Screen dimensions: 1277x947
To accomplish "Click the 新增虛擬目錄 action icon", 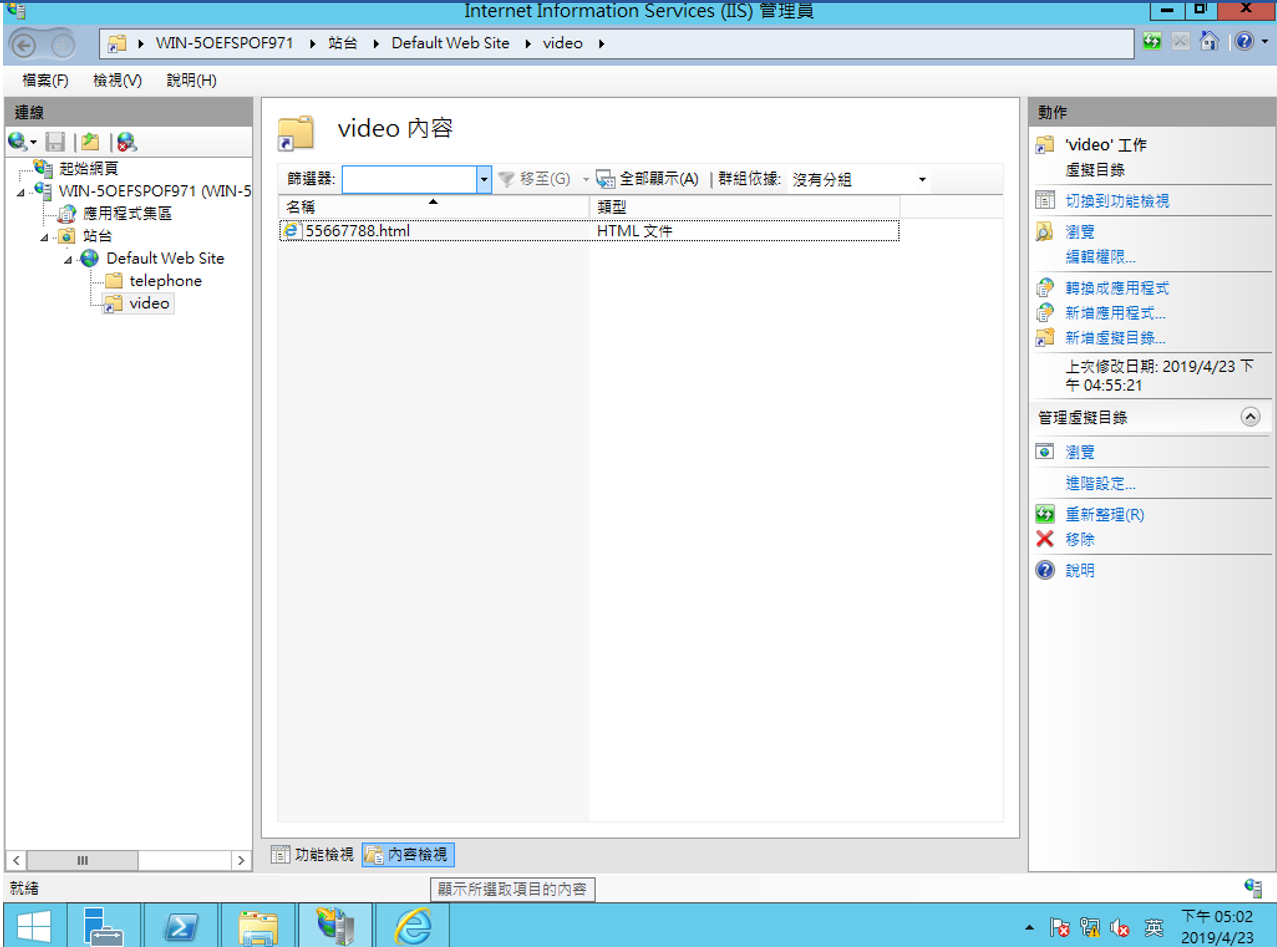I will pos(1045,338).
